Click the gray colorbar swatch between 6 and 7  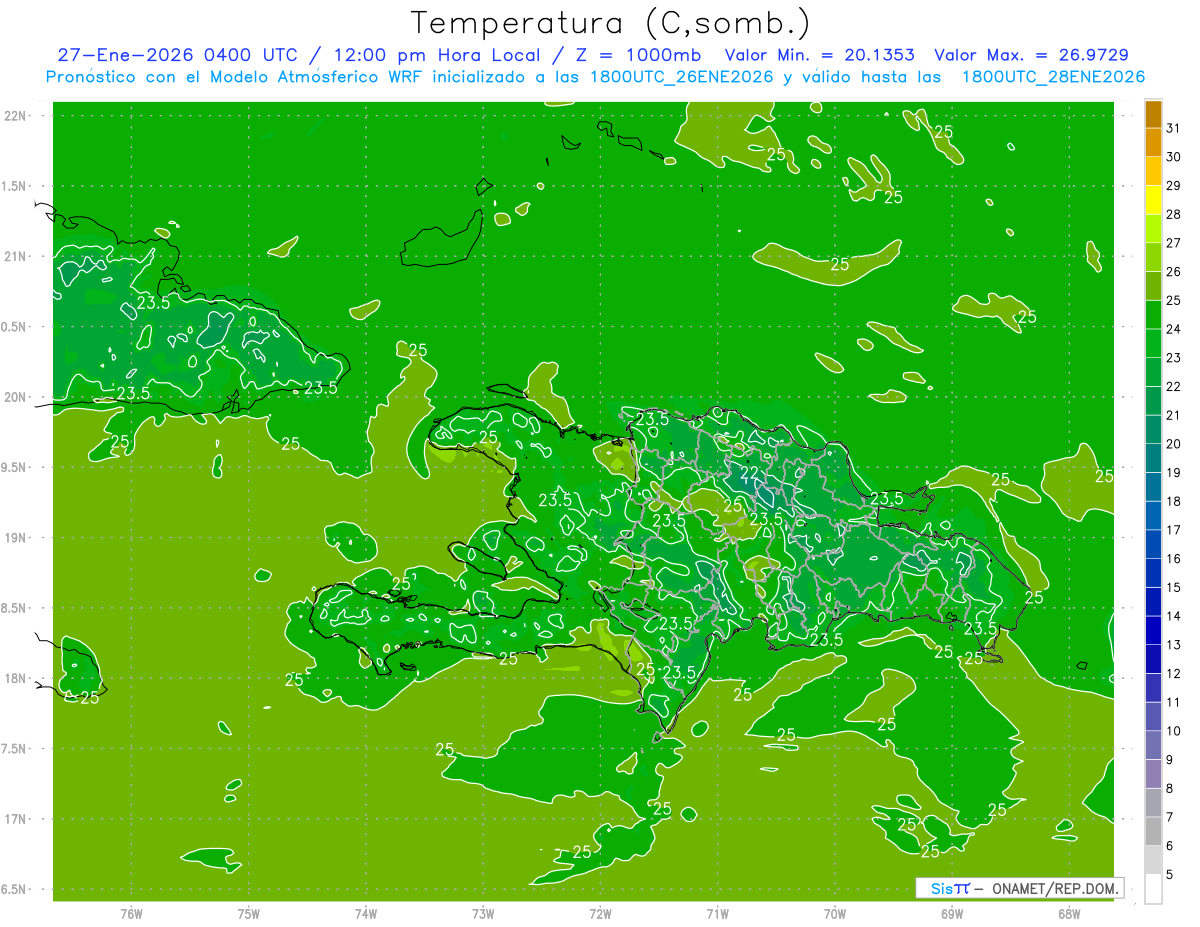pyautogui.click(x=1154, y=832)
